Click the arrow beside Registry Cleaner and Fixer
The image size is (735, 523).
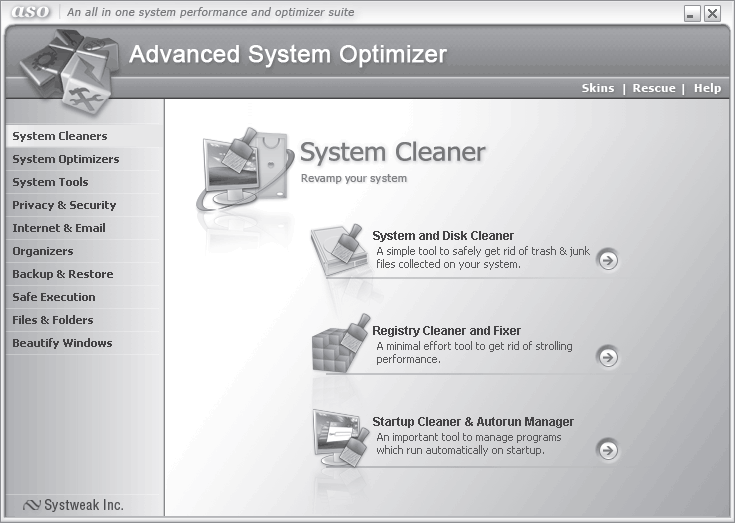pos(607,356)
